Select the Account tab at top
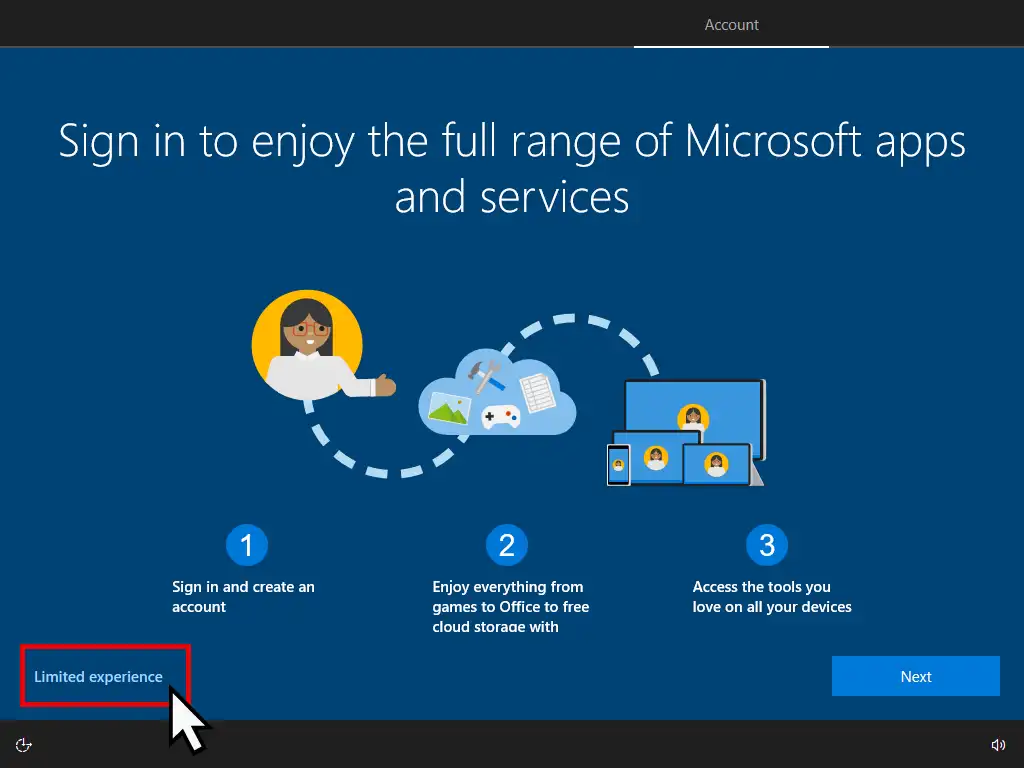The width and height of the screenshot is (1024, 768). pos(731,25)
